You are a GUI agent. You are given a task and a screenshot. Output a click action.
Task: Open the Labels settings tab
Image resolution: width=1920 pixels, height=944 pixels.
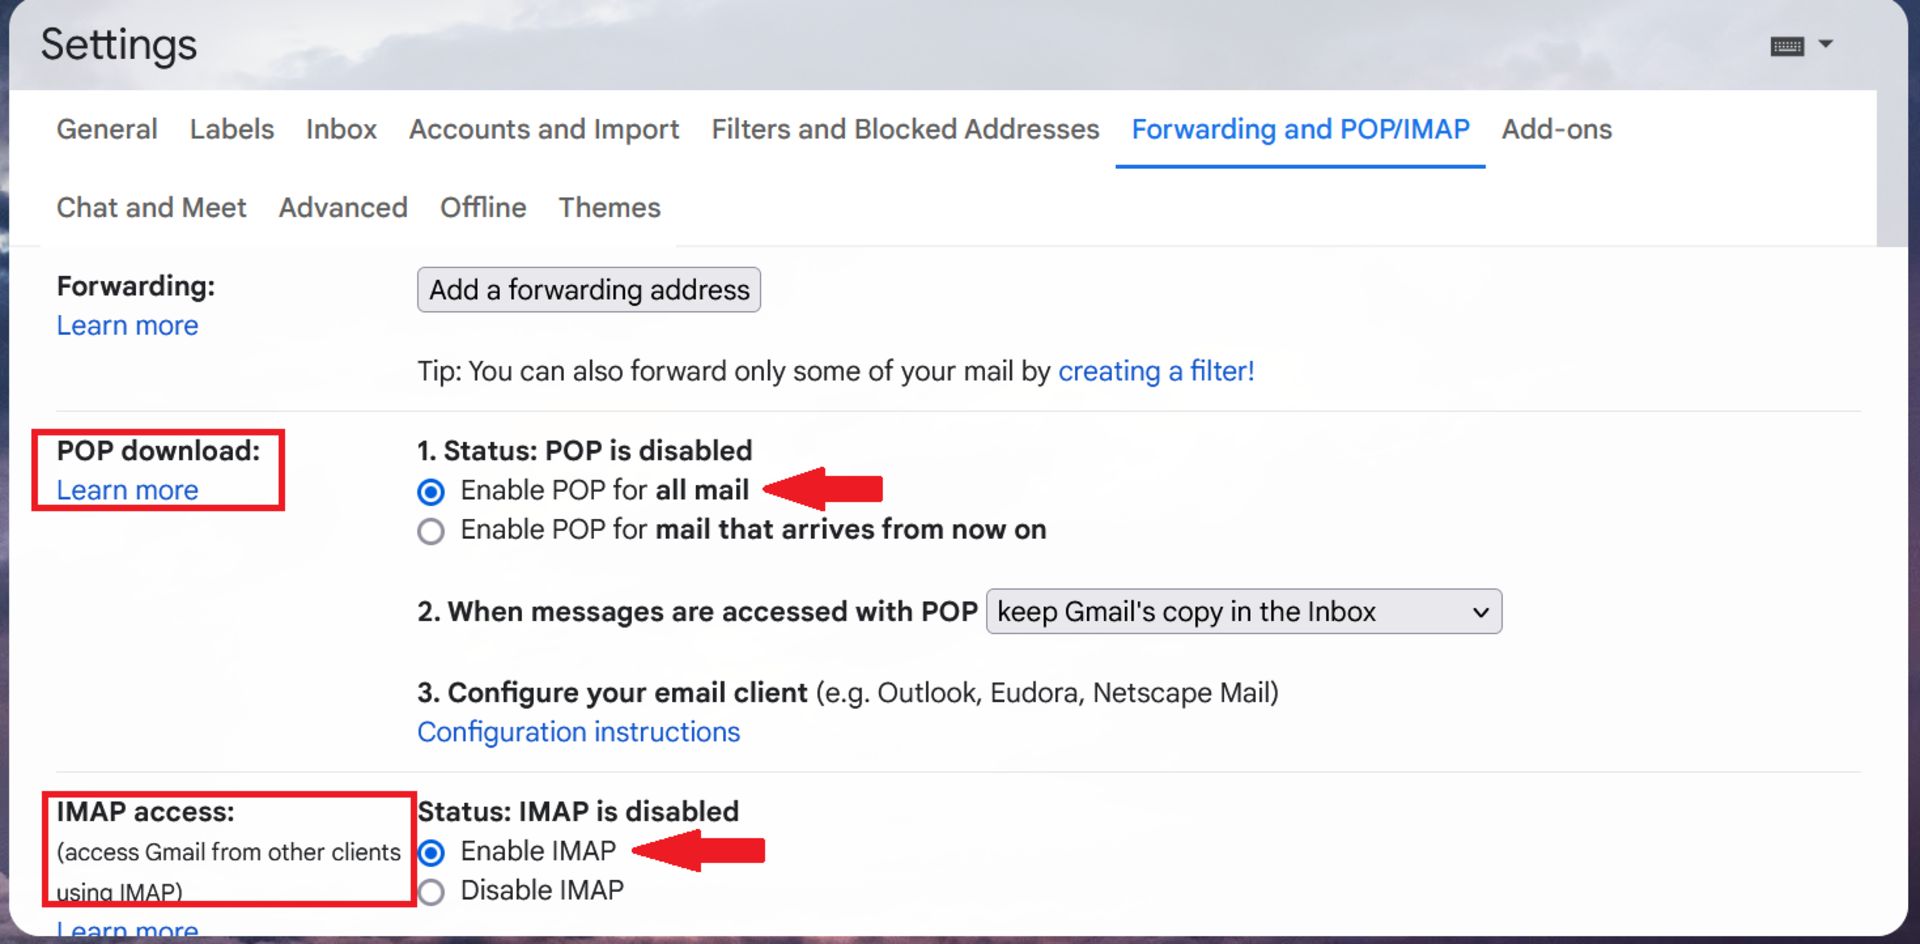tap(231, 129)
